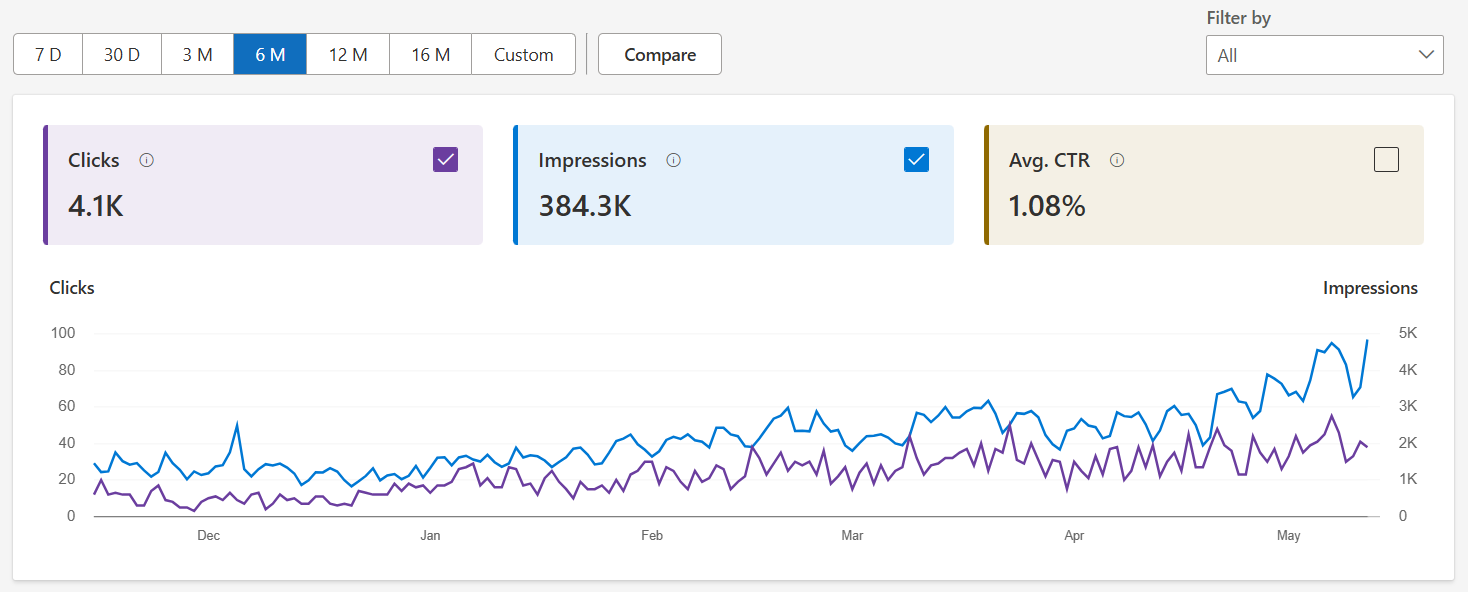Expand the filter dropdown chevron arrow
This screenshot has width=1468, height=592.
1426,55
